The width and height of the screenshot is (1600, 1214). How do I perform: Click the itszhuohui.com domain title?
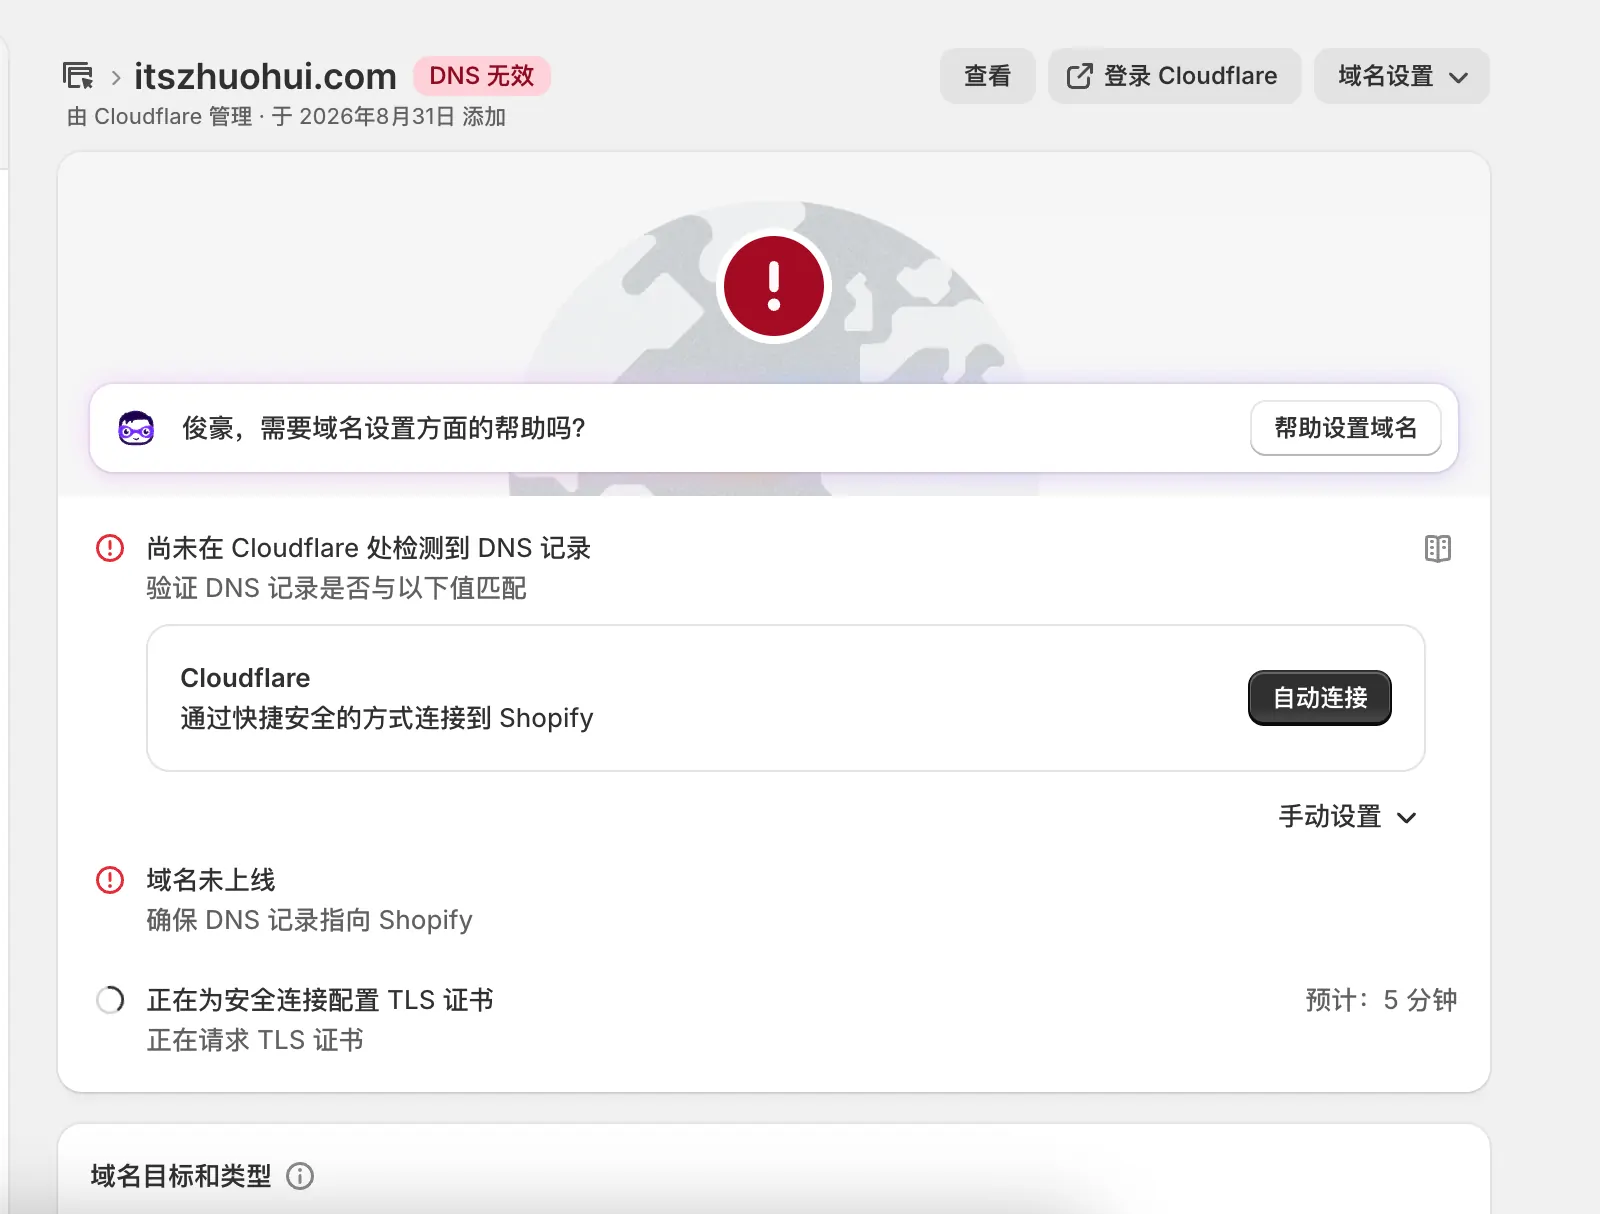[x=265, y=76]
